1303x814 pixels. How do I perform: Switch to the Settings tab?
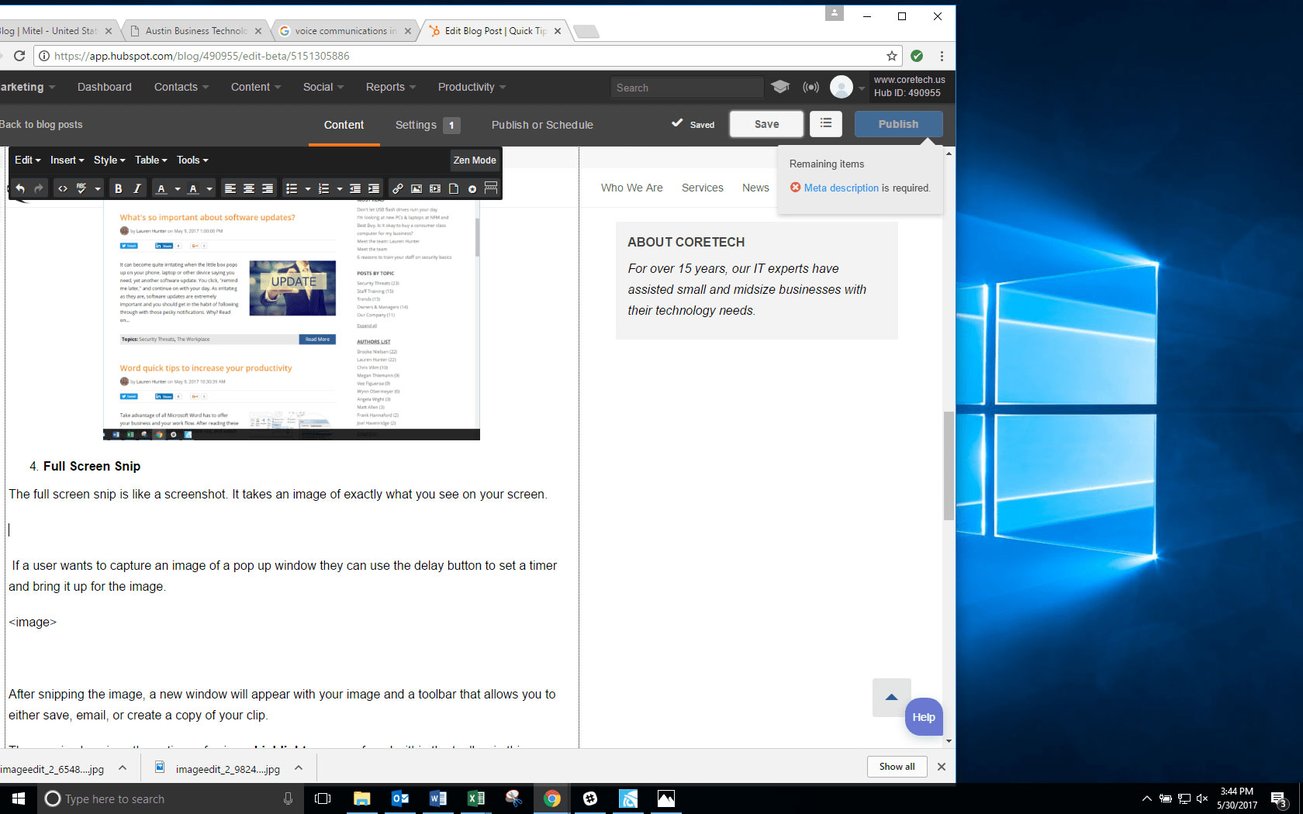(x=418, y=124)
